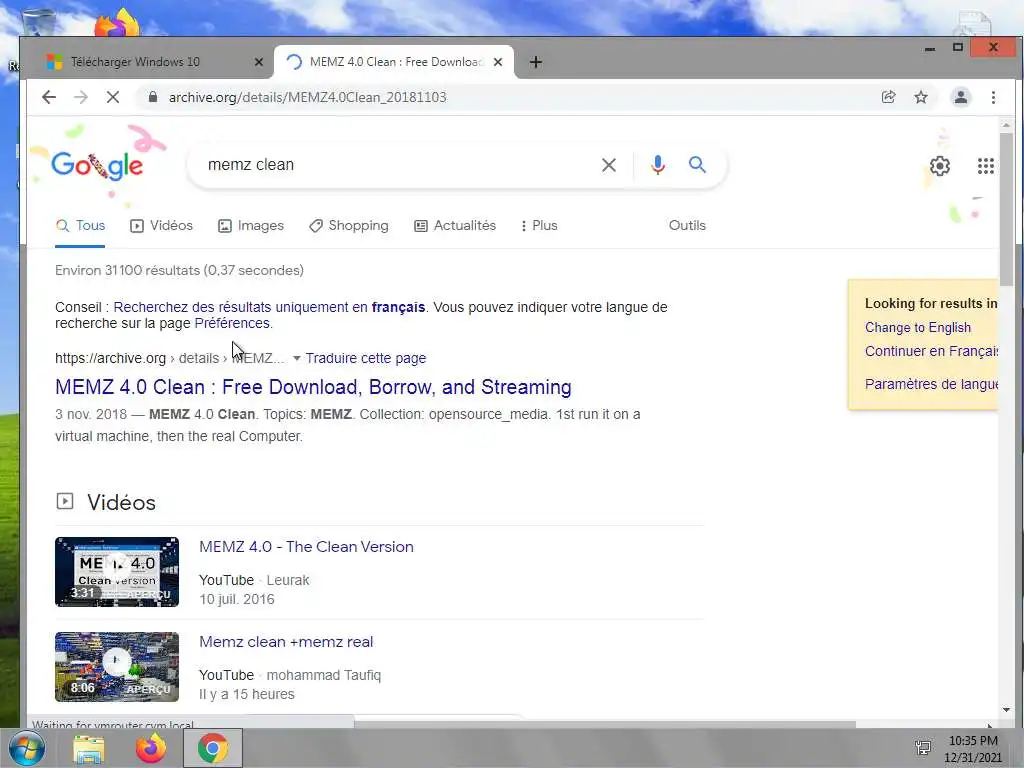Go back to the previous page

tap(49, 97)
